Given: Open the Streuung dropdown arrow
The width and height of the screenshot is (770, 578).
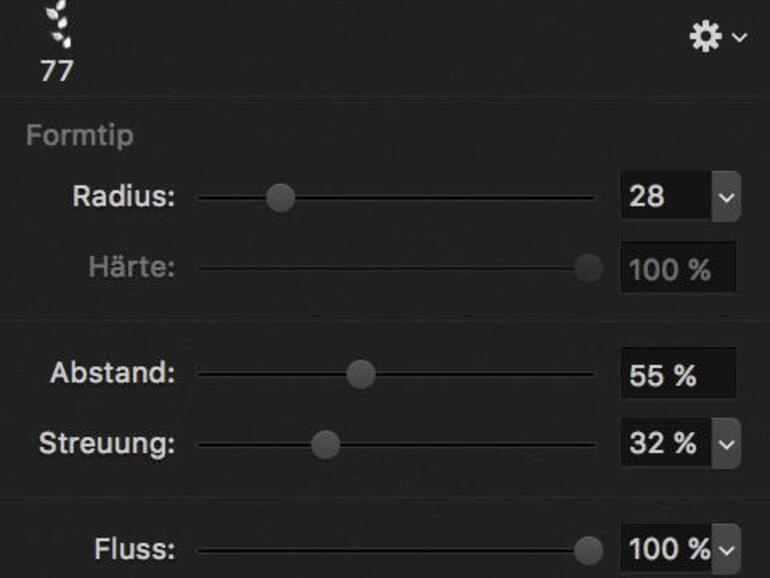Looking at the screenshot, I should [726, 444].
